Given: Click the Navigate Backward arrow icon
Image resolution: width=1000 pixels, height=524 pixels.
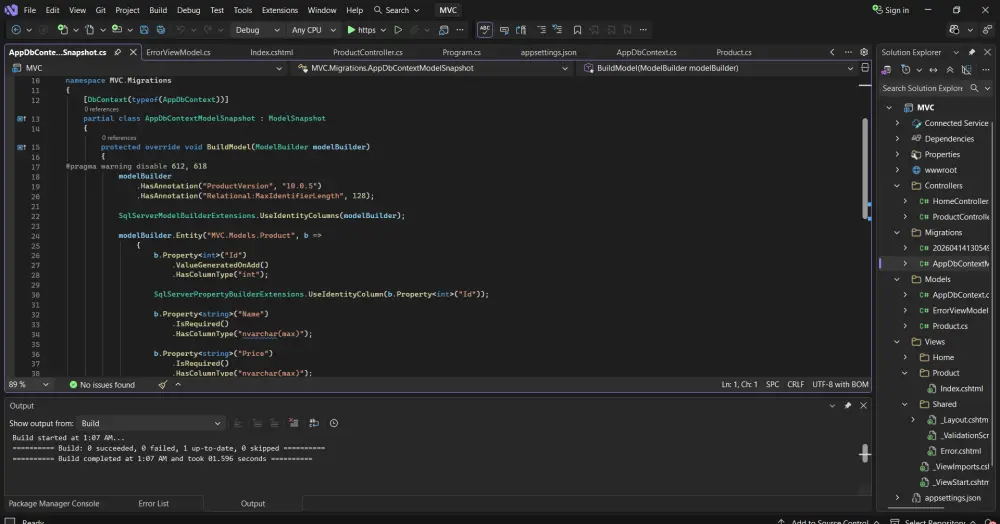Looking at the screenshot, I should coord(17,30).
